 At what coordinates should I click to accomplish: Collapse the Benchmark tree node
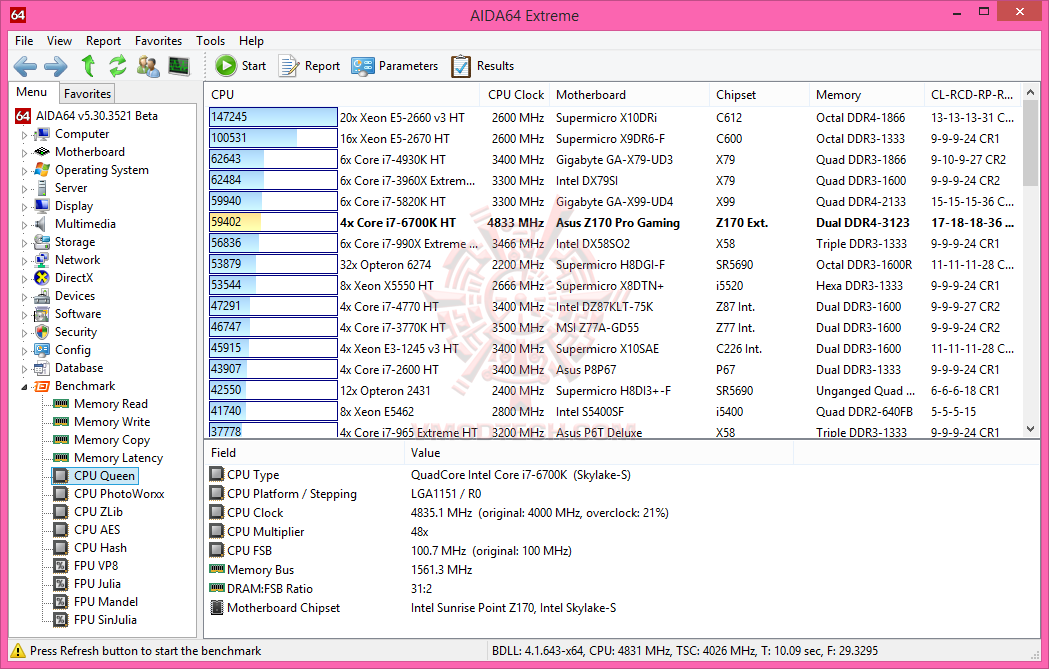[x=25, y=387]
